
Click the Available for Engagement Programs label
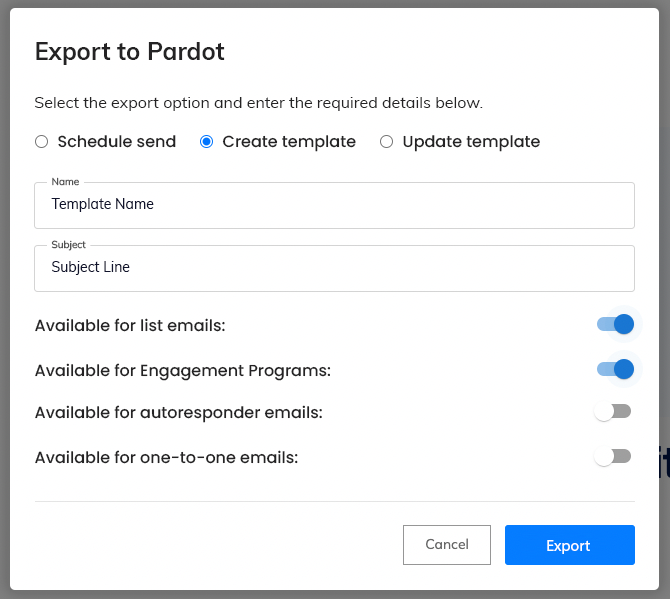point(182,370)
